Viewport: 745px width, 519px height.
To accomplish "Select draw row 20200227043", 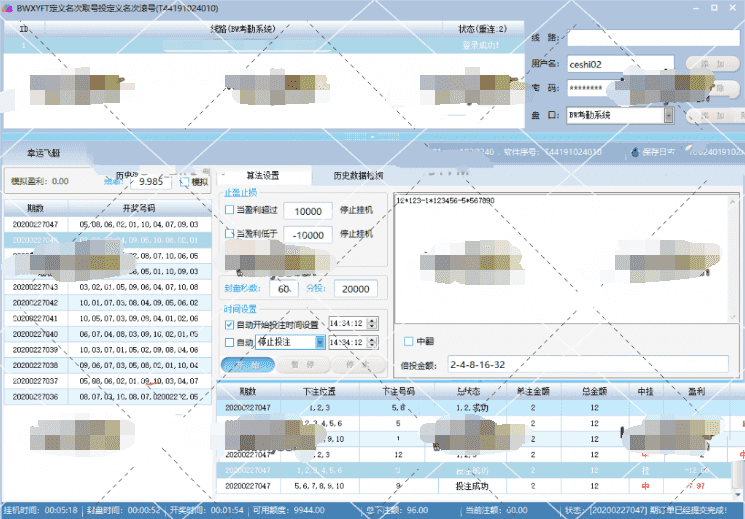I will point(108,287).
